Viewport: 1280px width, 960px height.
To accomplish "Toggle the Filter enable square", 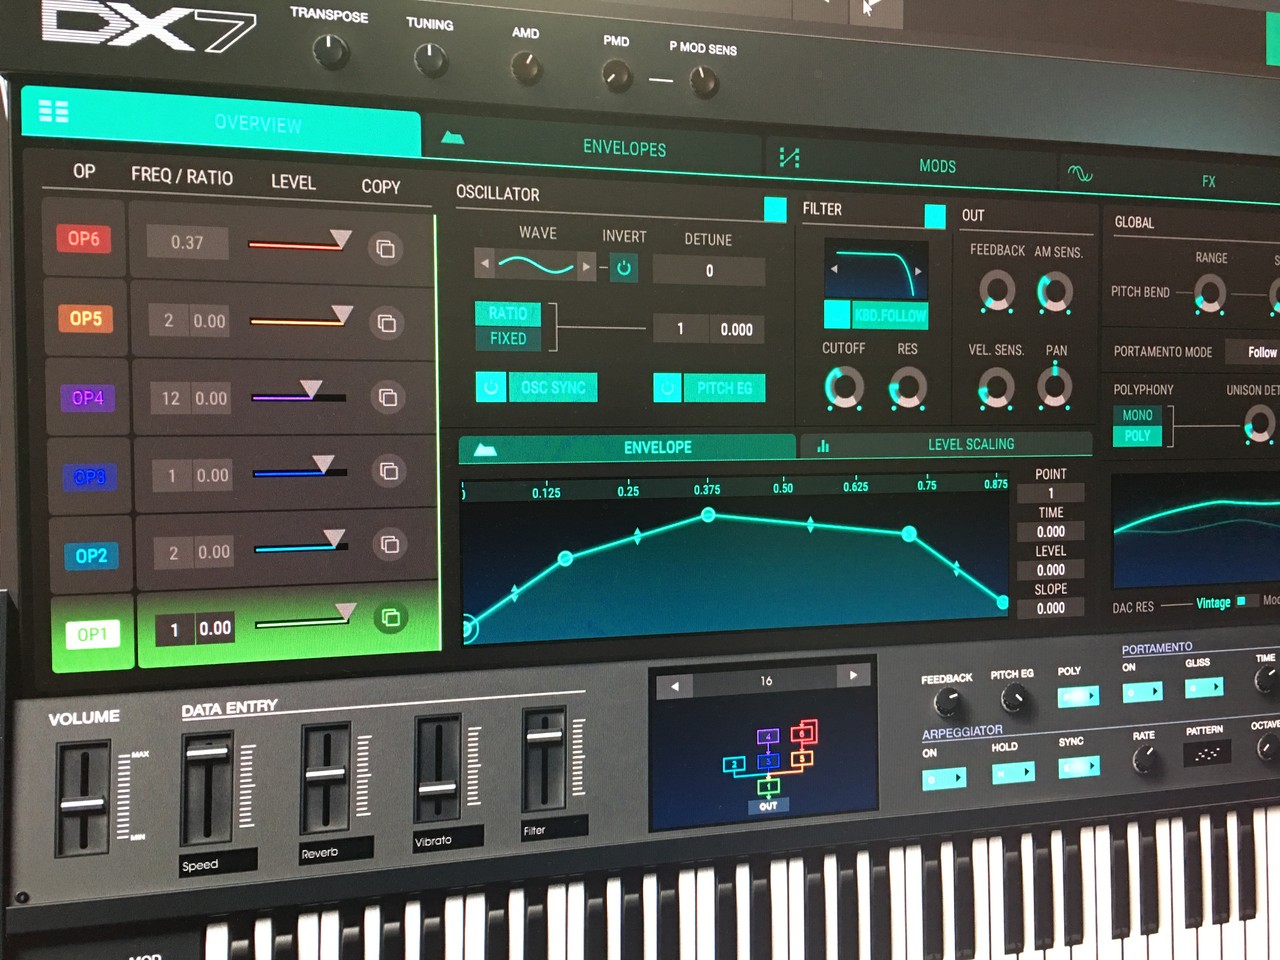I will (x=935, y=216).
